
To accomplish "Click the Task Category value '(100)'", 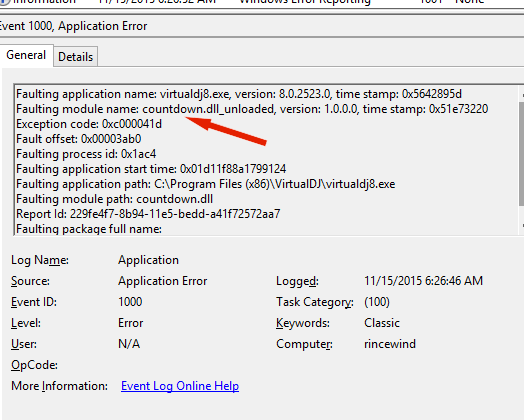I will (377, 302).
